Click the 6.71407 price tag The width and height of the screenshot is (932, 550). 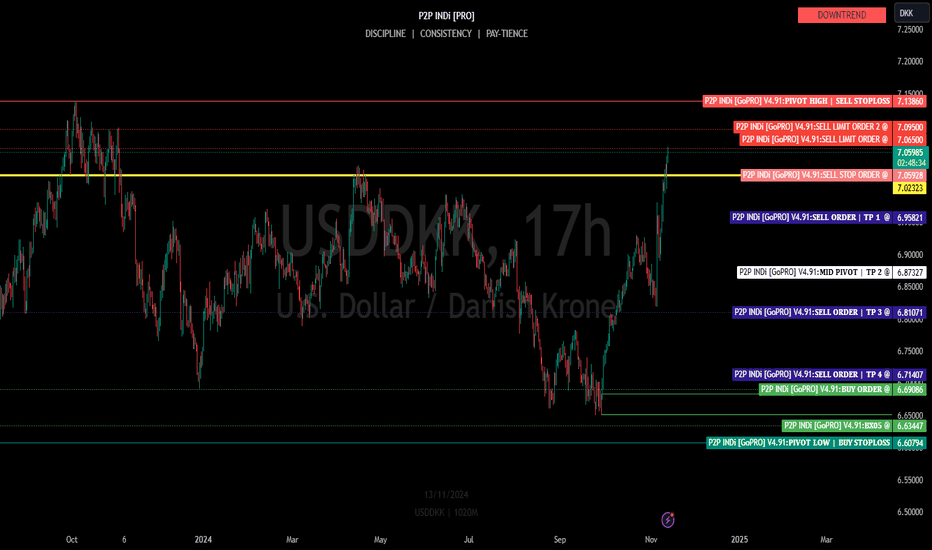910,375
